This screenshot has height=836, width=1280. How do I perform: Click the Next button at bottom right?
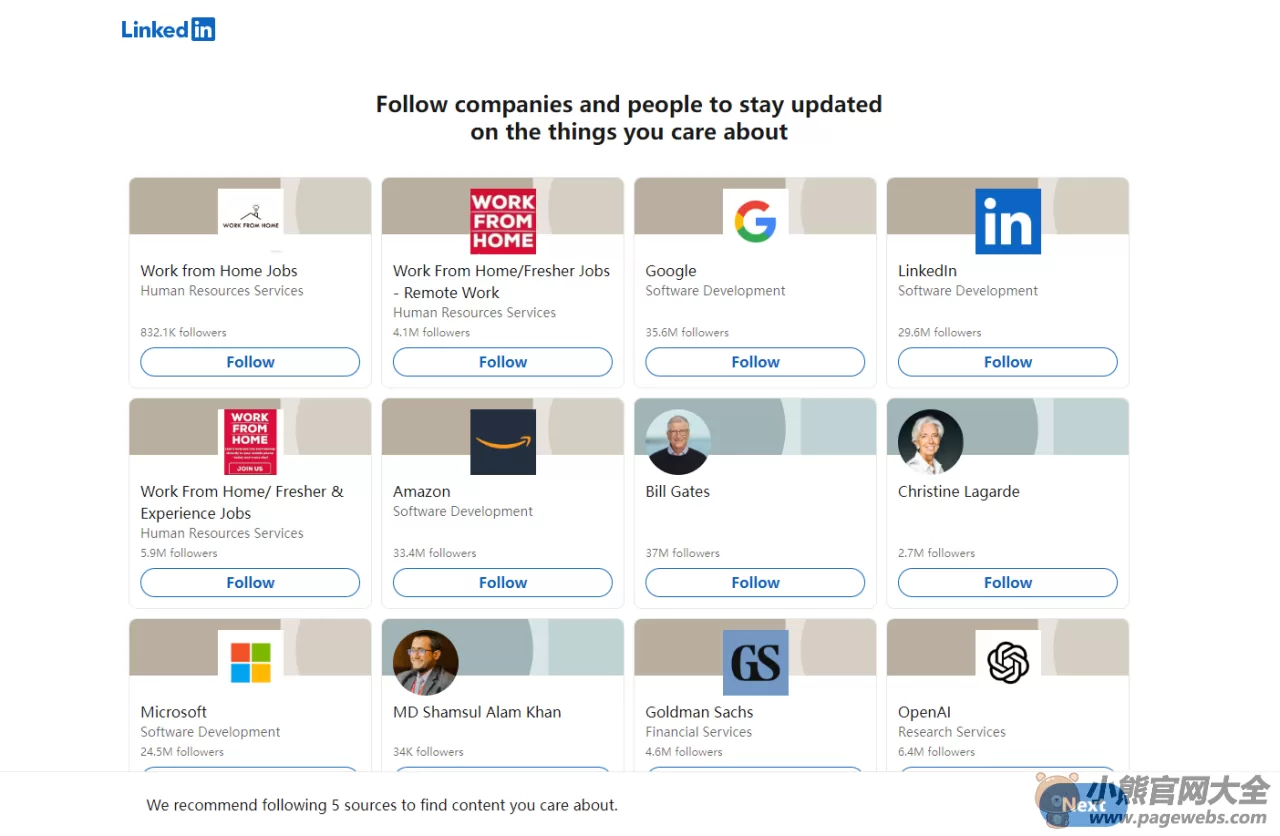pyautogui.click(x=1085, y=805)
